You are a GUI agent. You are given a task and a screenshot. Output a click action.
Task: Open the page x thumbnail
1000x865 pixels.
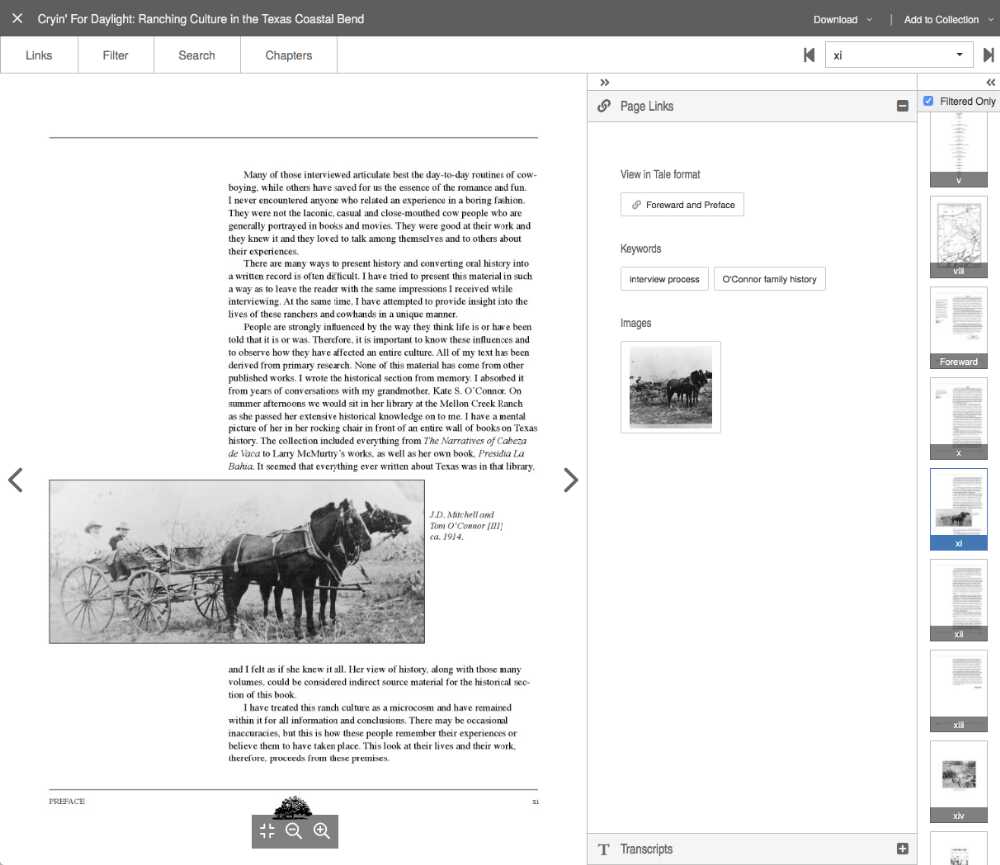point(959,418)
